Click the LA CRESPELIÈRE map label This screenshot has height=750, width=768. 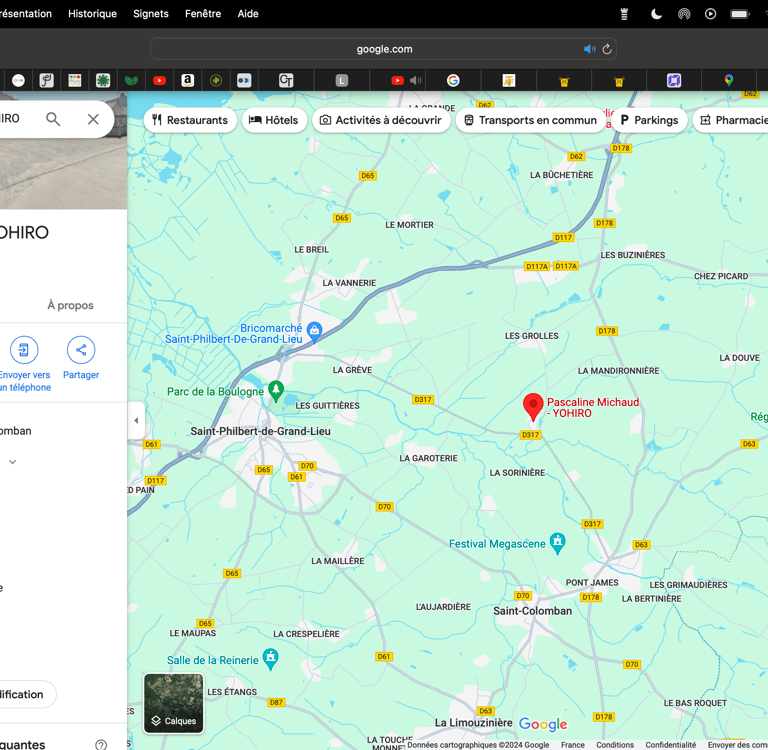pyautogui.click(x=306, y=634)
